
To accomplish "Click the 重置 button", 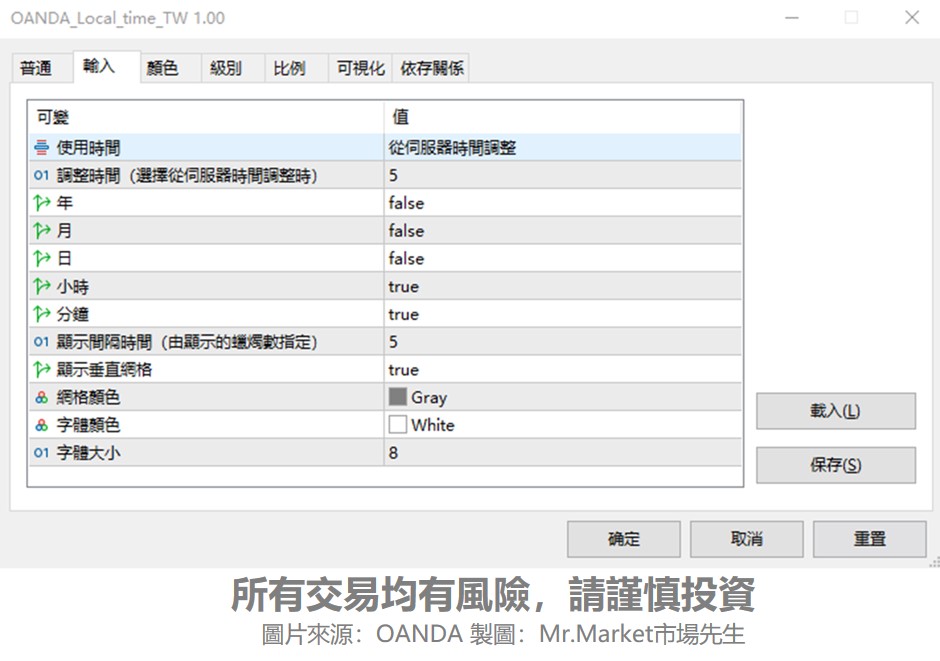I will [x=869, y=539].
